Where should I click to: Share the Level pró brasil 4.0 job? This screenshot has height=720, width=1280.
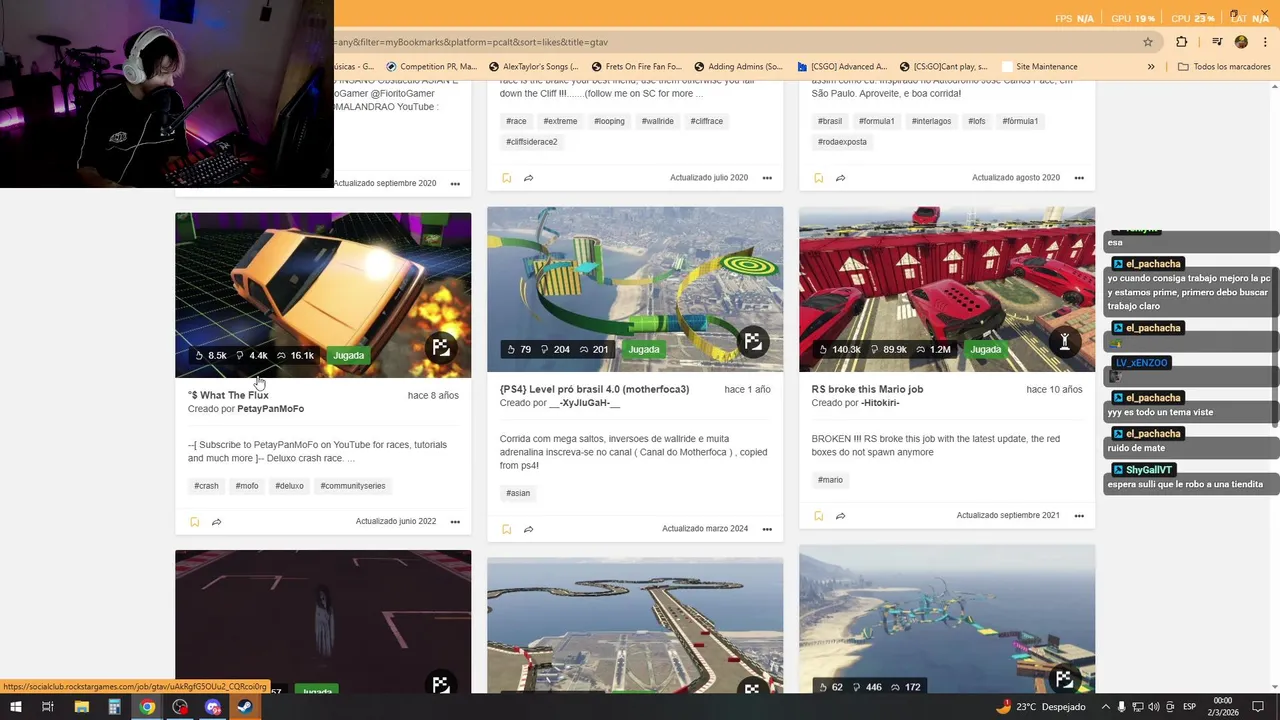528,529
